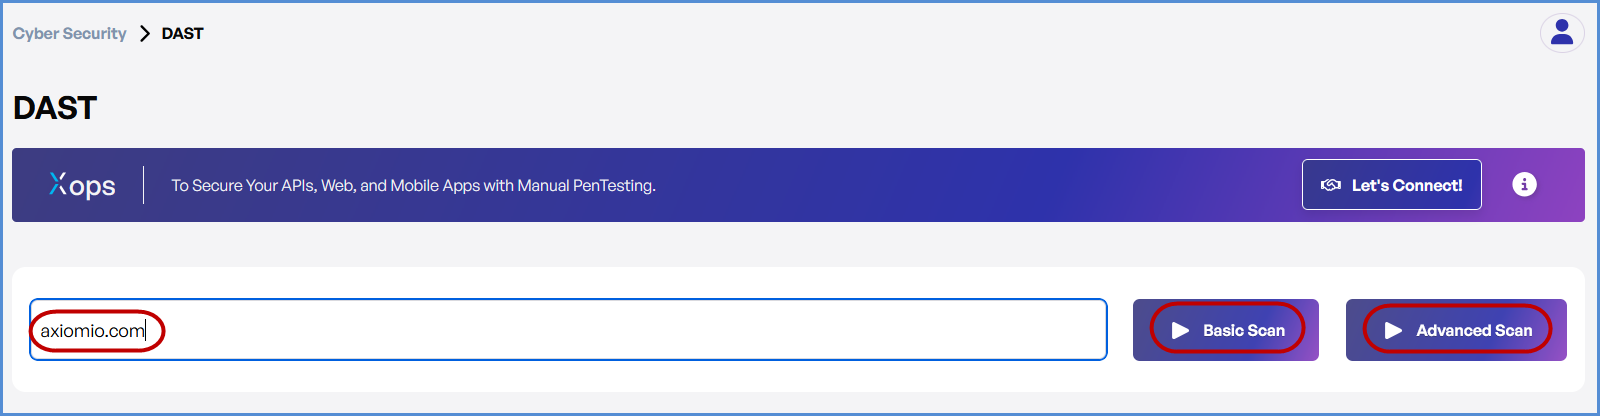Click the play icon on Basic Scan
Screen dimensions: 1600x416
(x=1180, y=330)
